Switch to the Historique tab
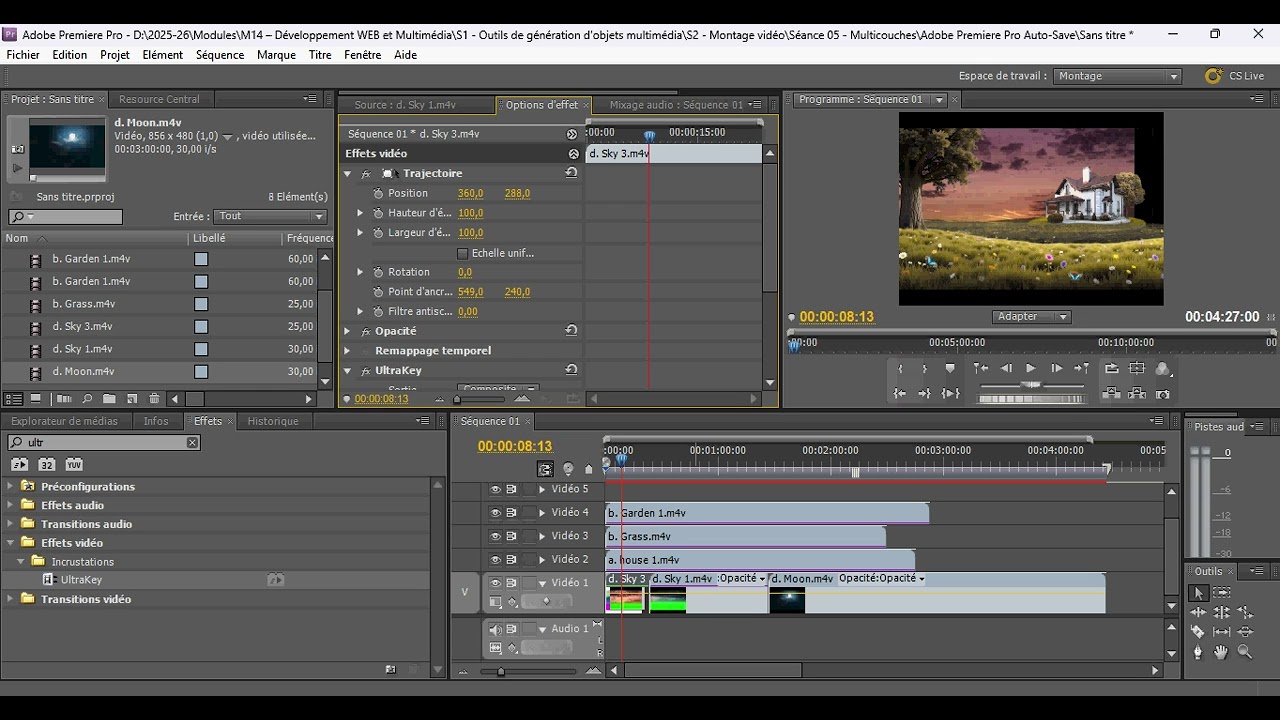This screenshot has width=1280, height=720. pos(273,421)
